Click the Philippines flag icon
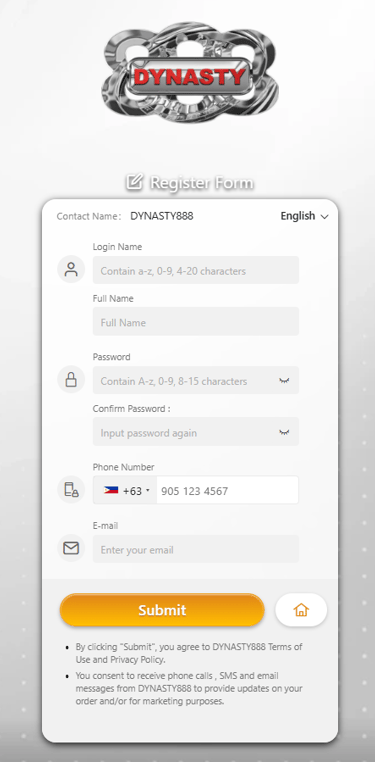This screenshot has width=375, height=762. [x=111, y=490]
